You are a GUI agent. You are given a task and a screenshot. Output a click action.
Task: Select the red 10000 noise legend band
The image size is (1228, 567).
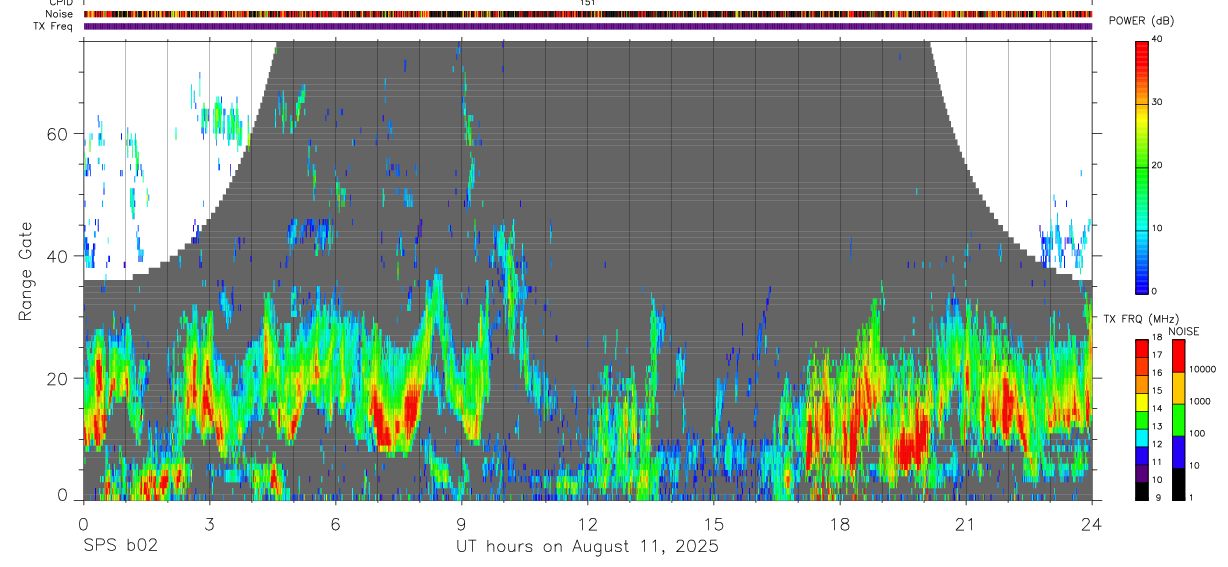[1177, 356]
